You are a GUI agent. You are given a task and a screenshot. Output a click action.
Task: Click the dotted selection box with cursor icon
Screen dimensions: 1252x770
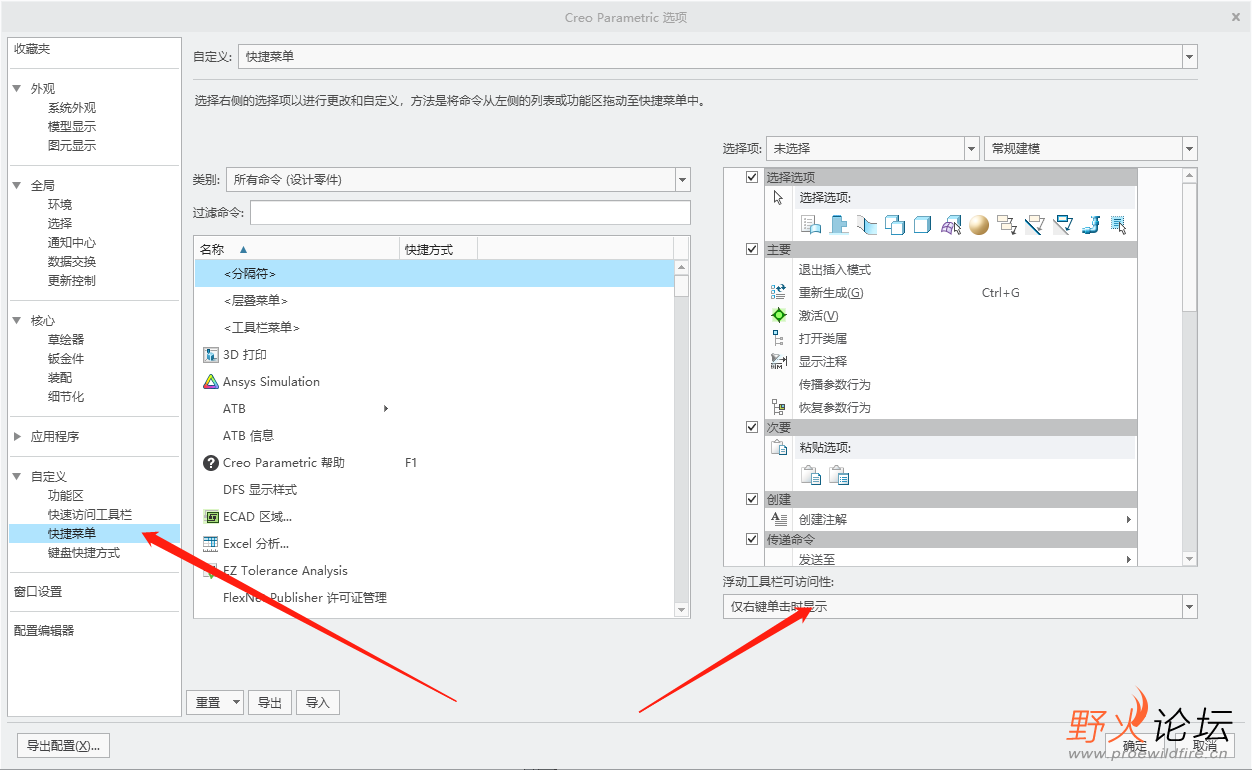click(x=1119, y=225)
